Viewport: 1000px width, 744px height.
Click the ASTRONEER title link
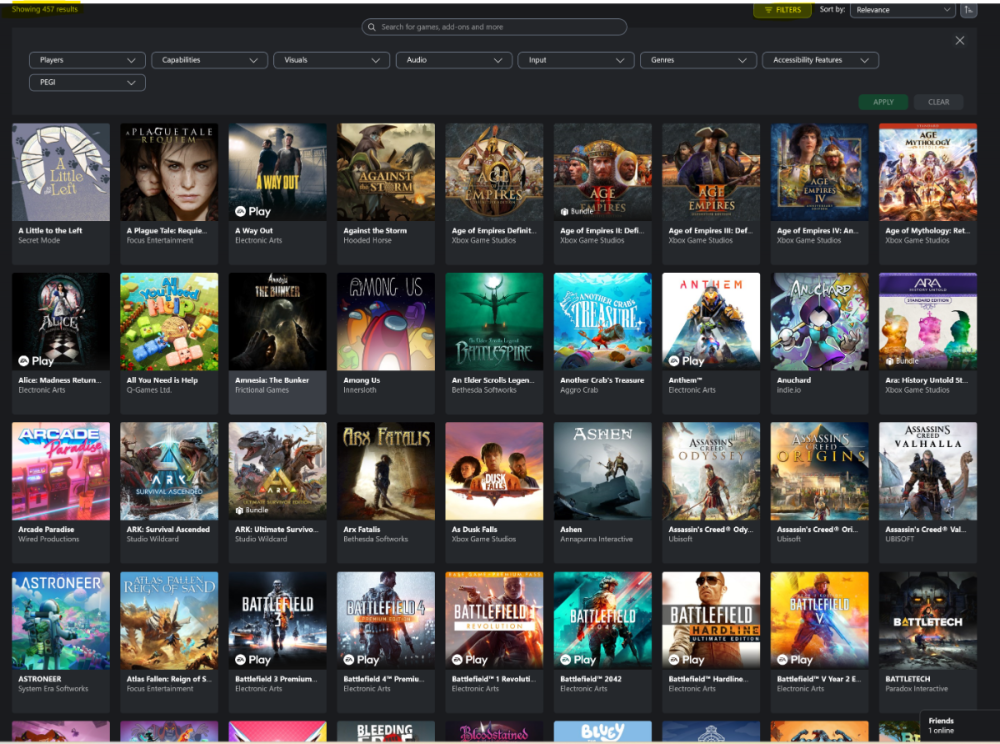[40, 679]
